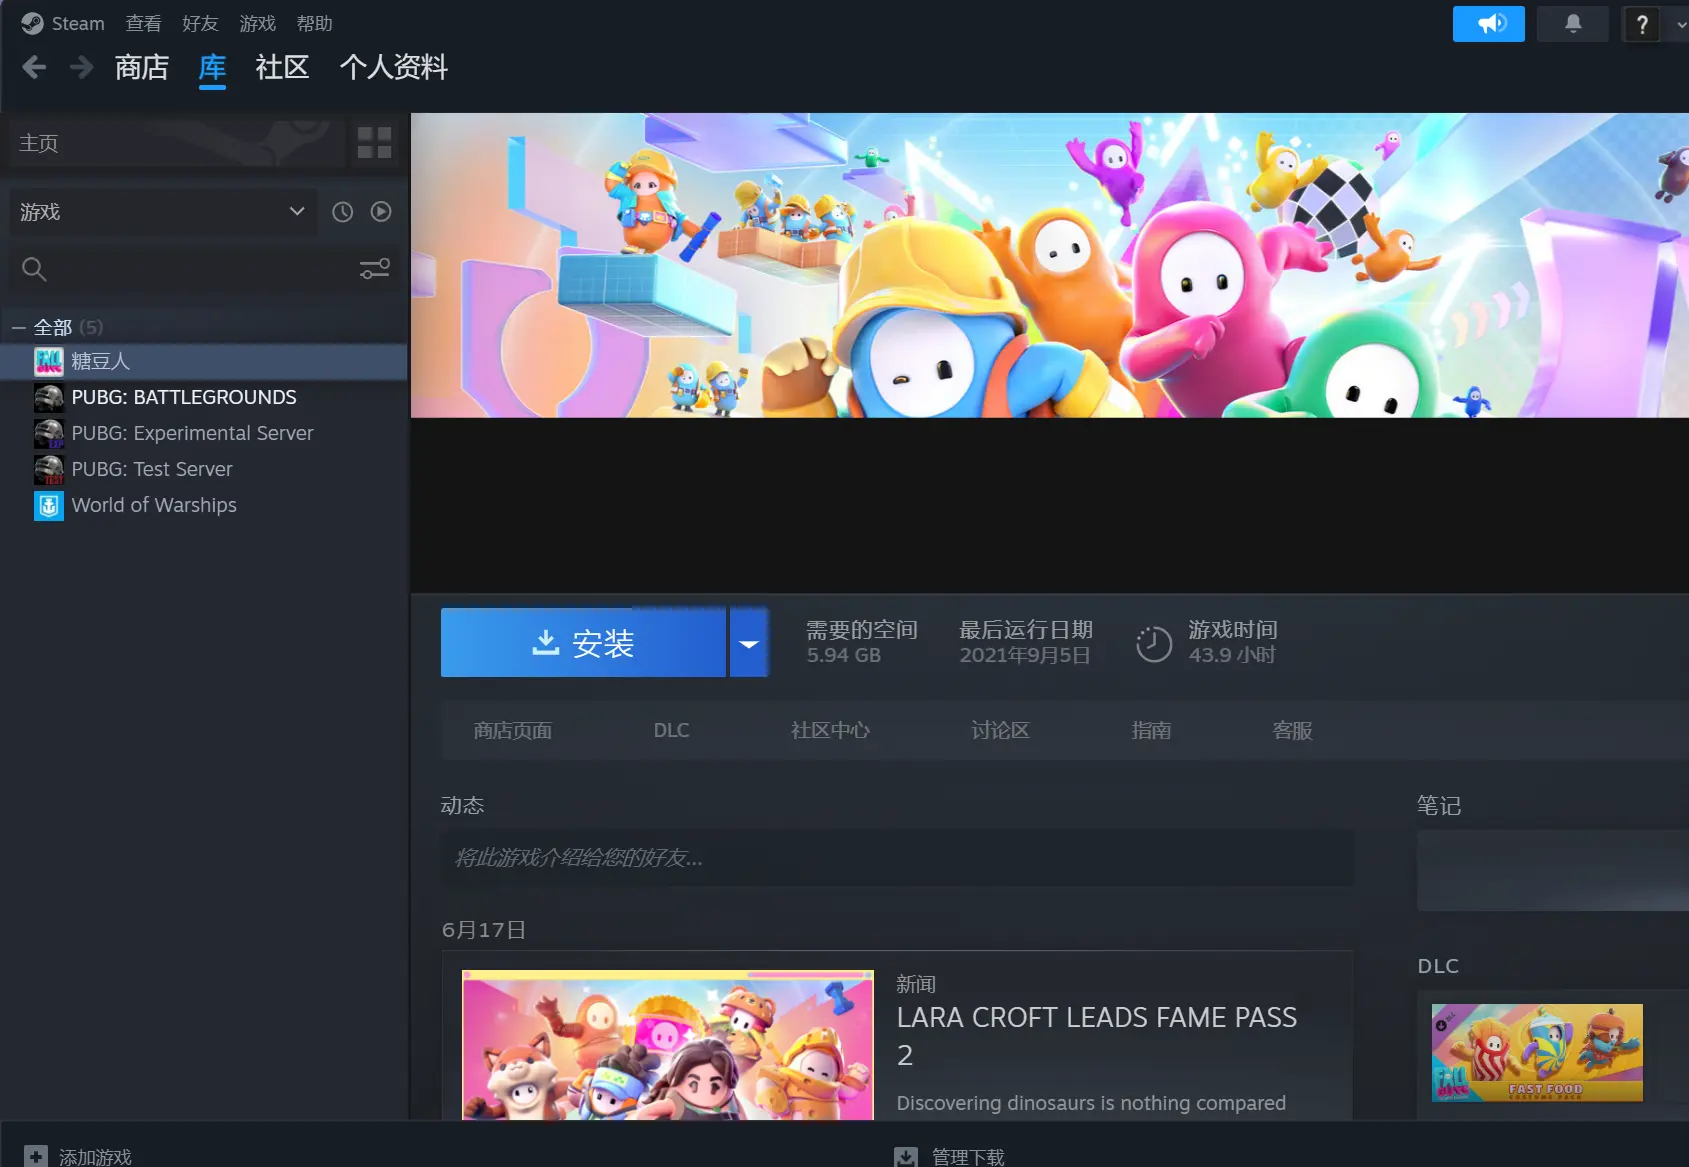Select PUBG: Test Server in library
Screen dimensions: 1689x1167
(x=152, y=469)
